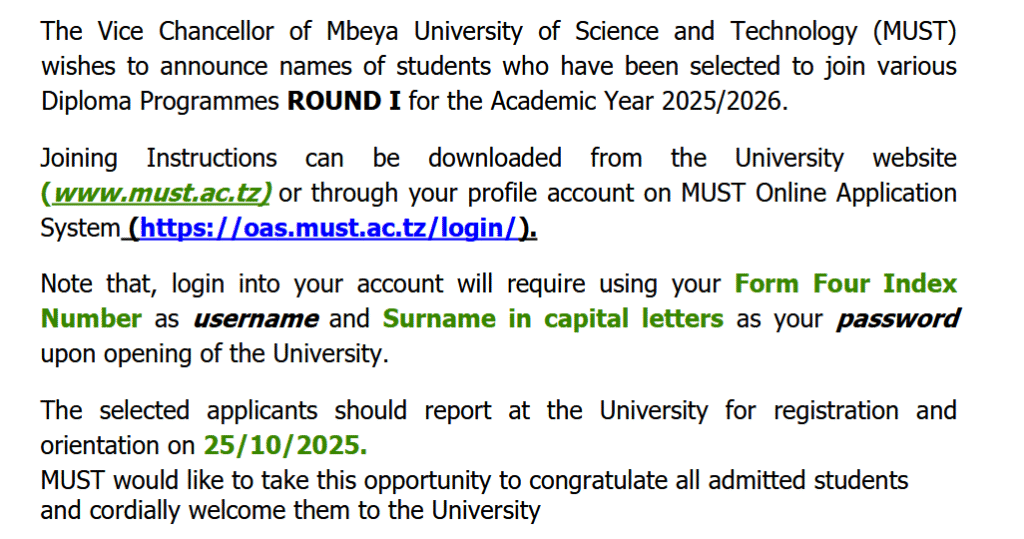Click the words Diploma Programmes

pos(159,102)
